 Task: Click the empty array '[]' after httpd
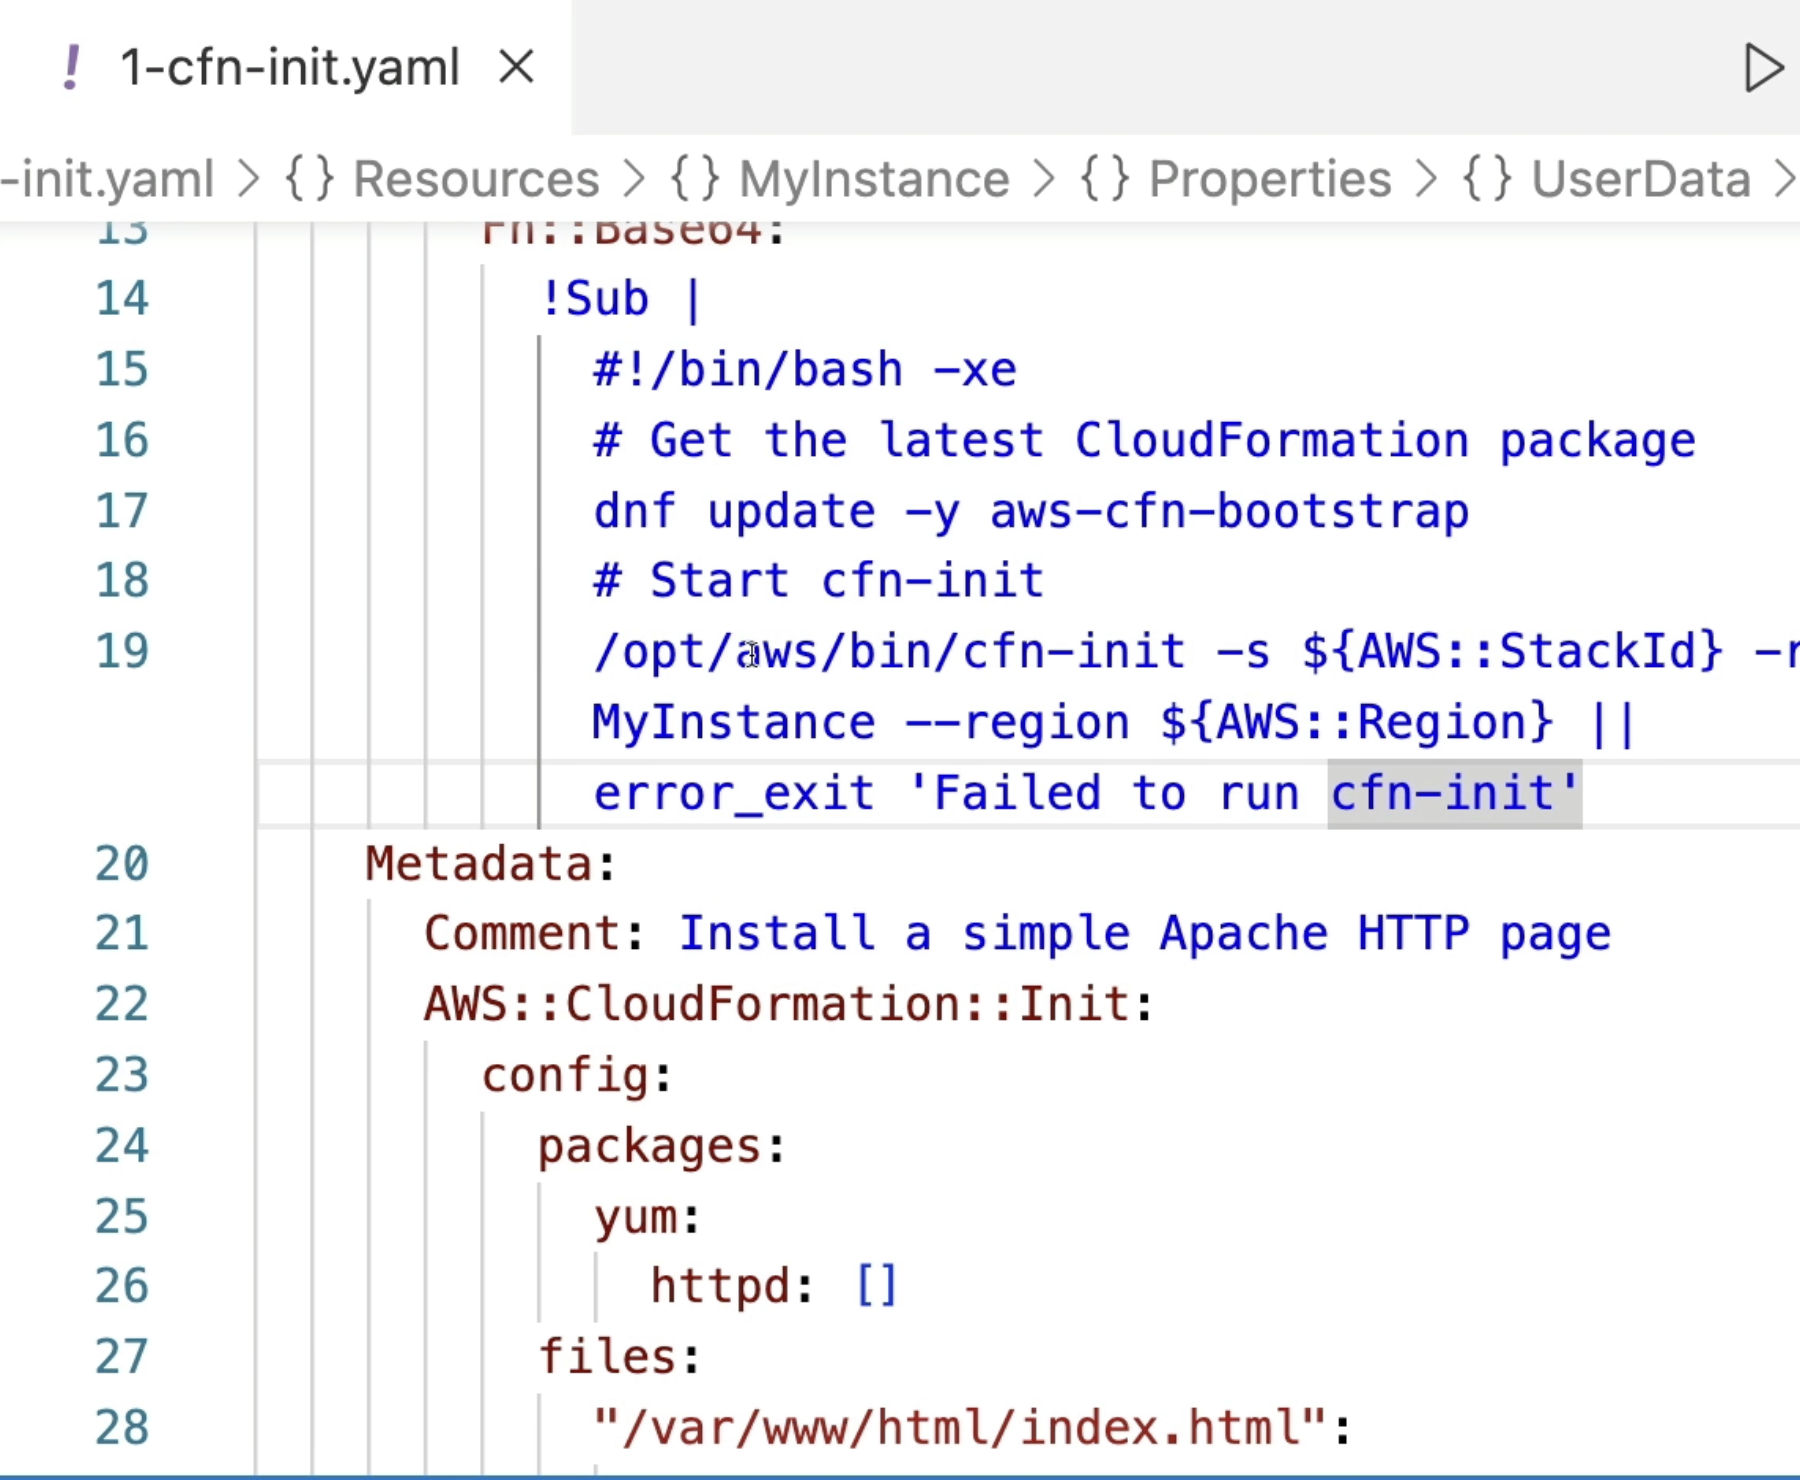tap(877, 1287)
